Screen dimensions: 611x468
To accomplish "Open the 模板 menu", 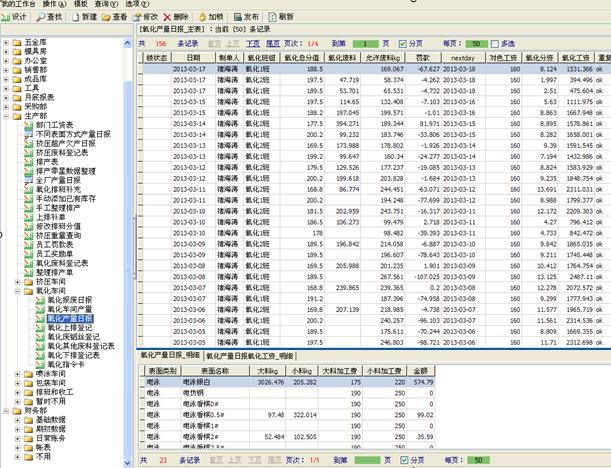I will tap(80, 5).
